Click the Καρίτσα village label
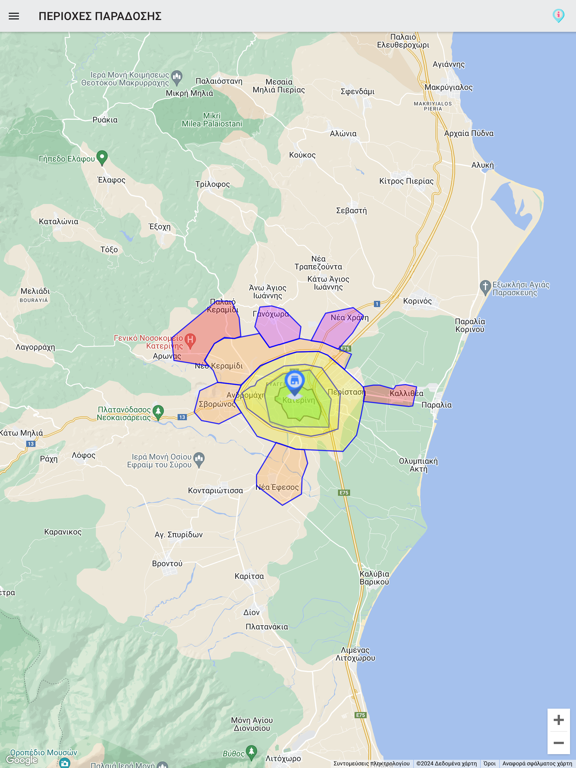The width and height of the screenshot is (576, 768). (x=249, y=576)
